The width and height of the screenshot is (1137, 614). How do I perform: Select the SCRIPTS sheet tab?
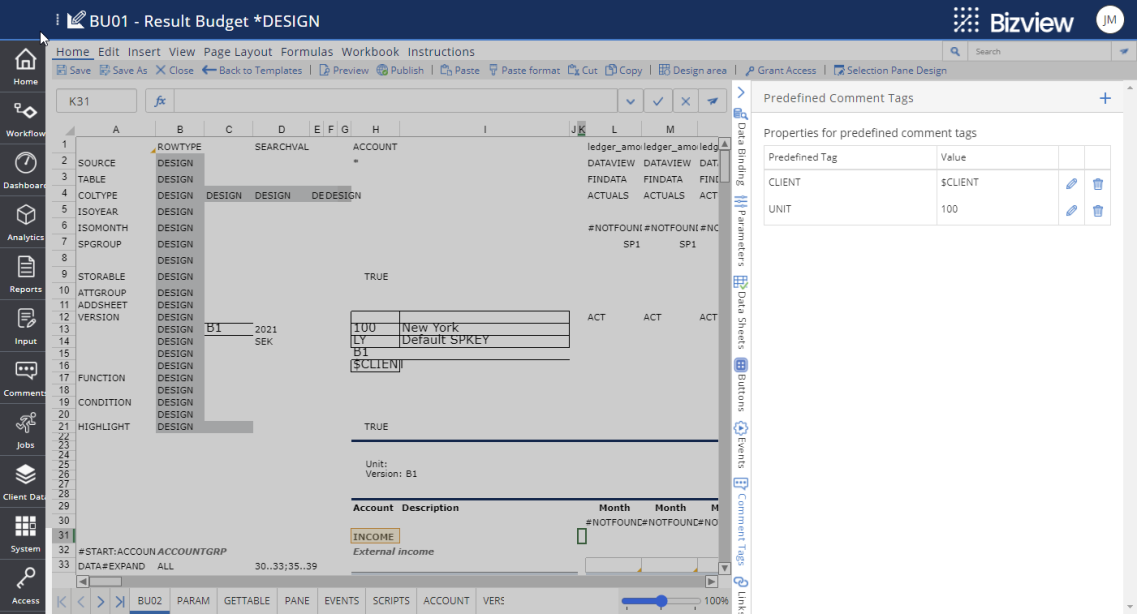[x=390, y=600]
